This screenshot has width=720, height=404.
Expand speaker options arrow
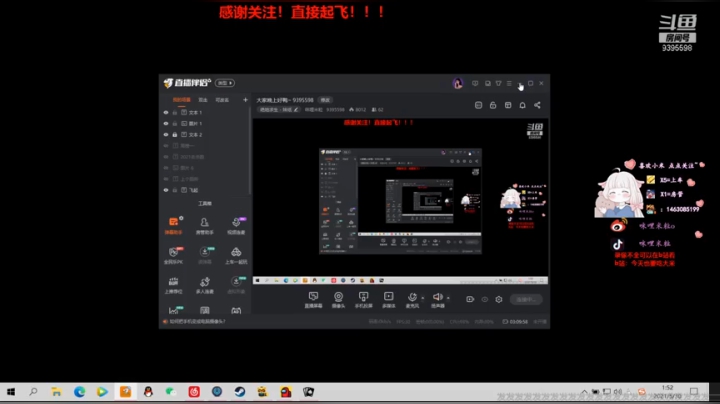pos(448,298)
